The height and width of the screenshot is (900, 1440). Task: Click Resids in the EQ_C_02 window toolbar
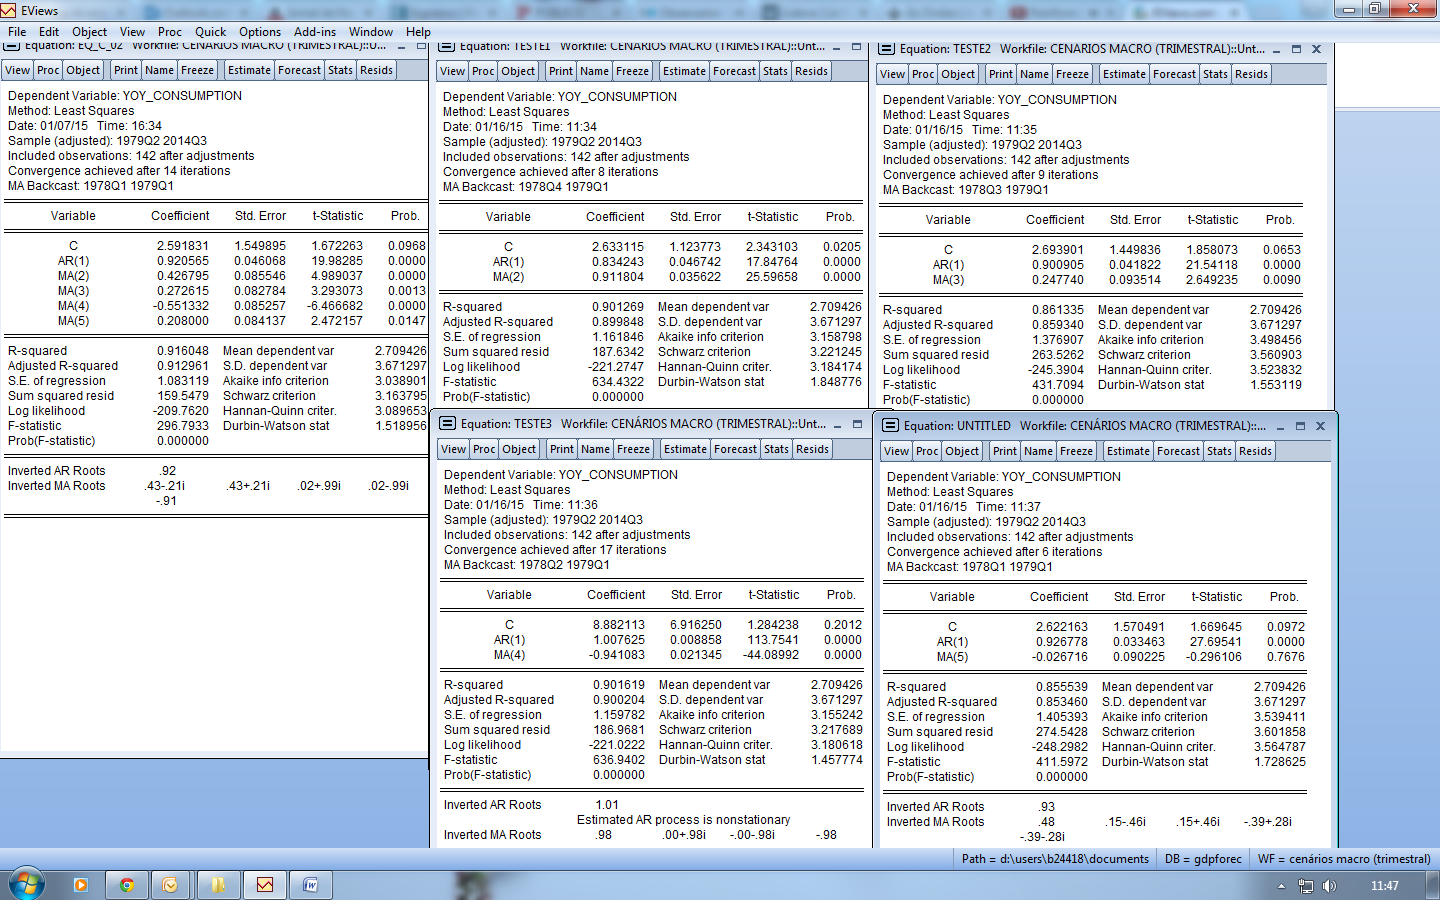click(x=376, y=70)
